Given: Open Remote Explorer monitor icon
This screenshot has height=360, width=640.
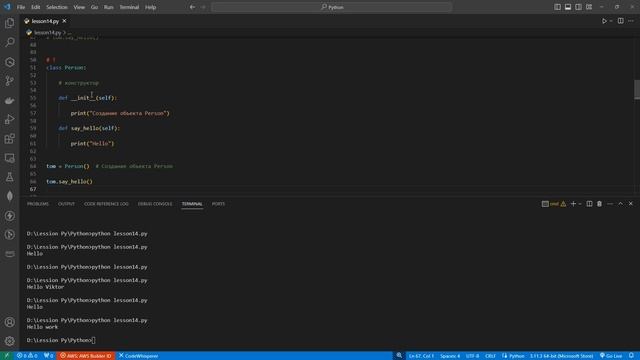Looking at the screenshot, I should (9, 158).
